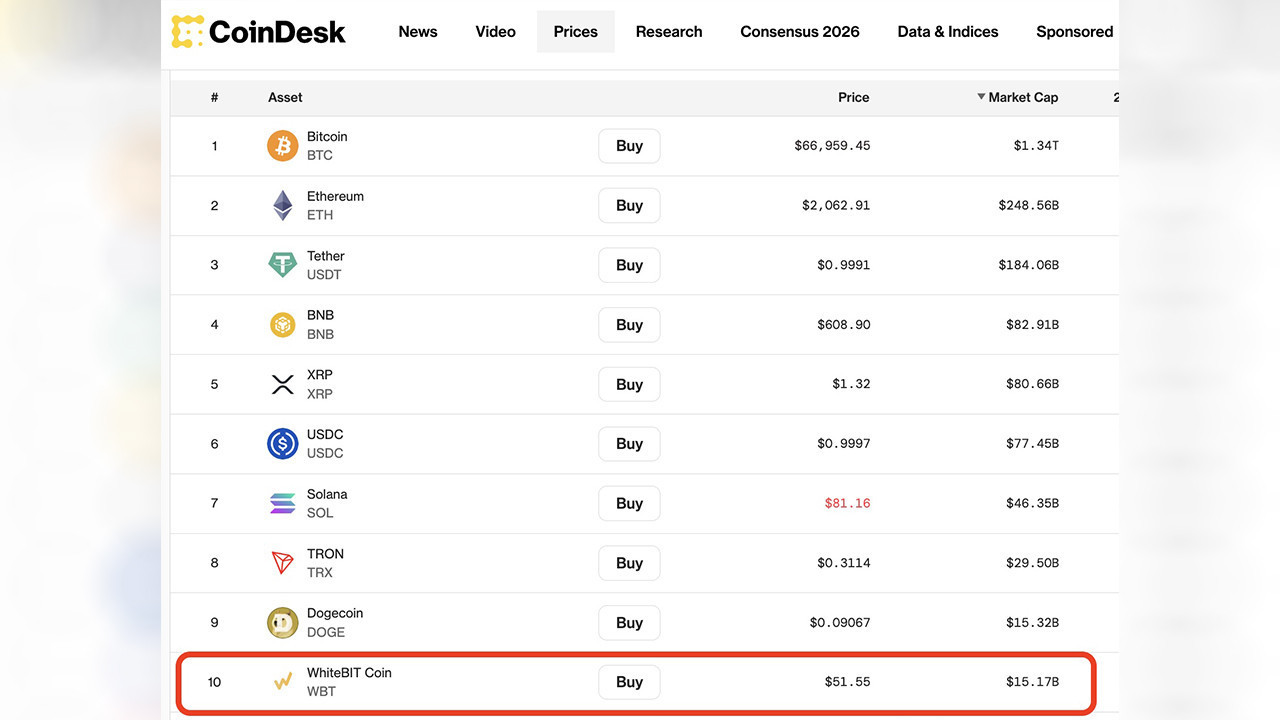Switch to the News section
Screen dimensions: 1280x720
tap(417, 31)
